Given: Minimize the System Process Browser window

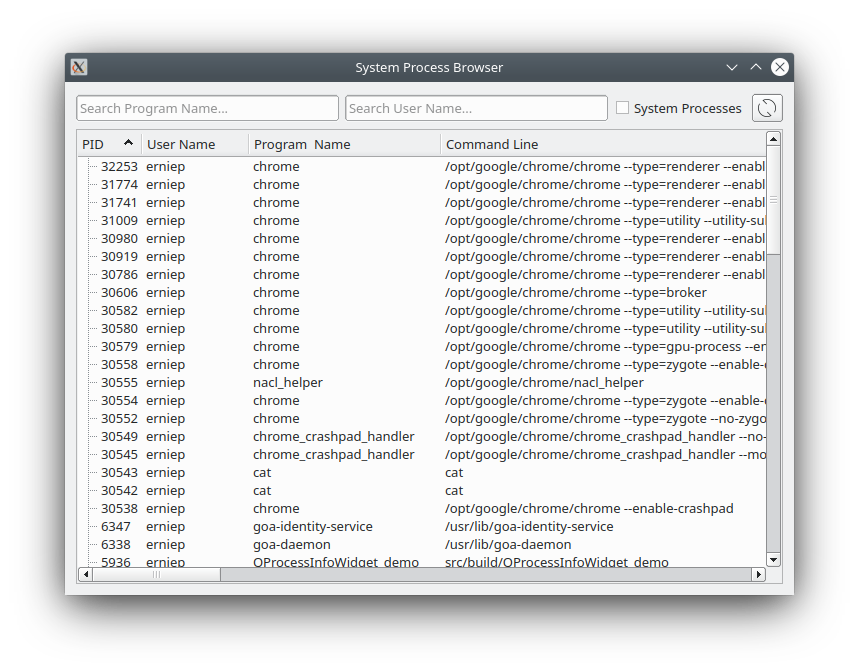Looking at the screenshot, I should point(732,67).
